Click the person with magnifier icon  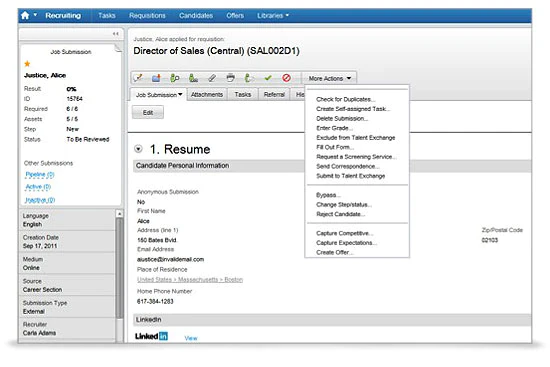tap(175, 78)
